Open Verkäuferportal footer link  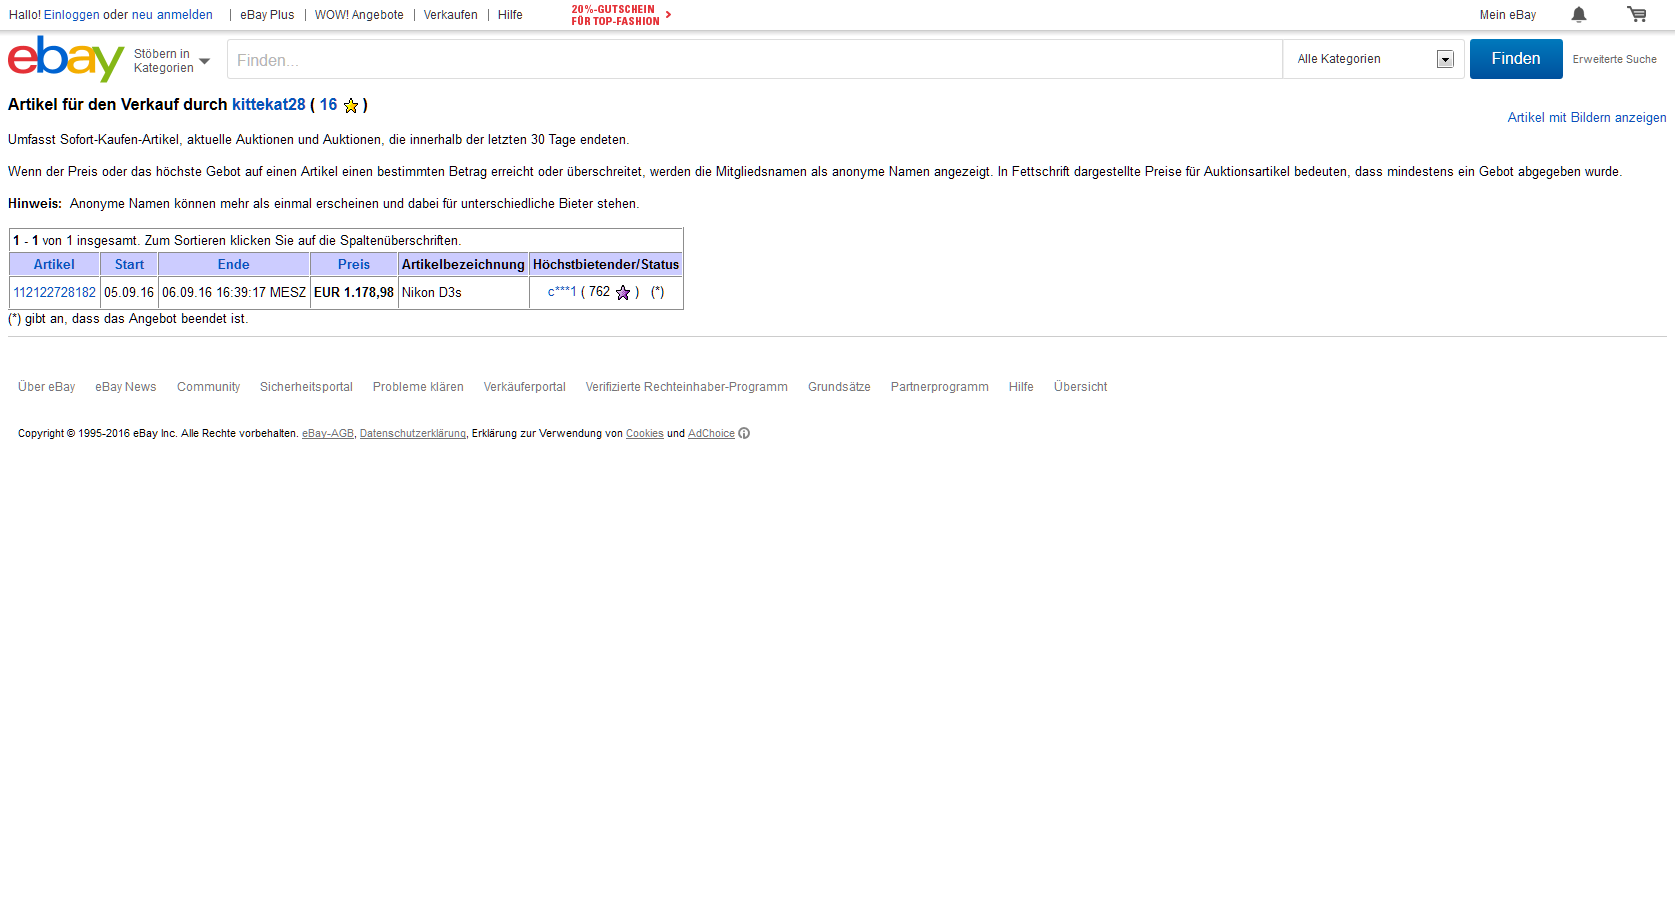click(x=525, y=387)
